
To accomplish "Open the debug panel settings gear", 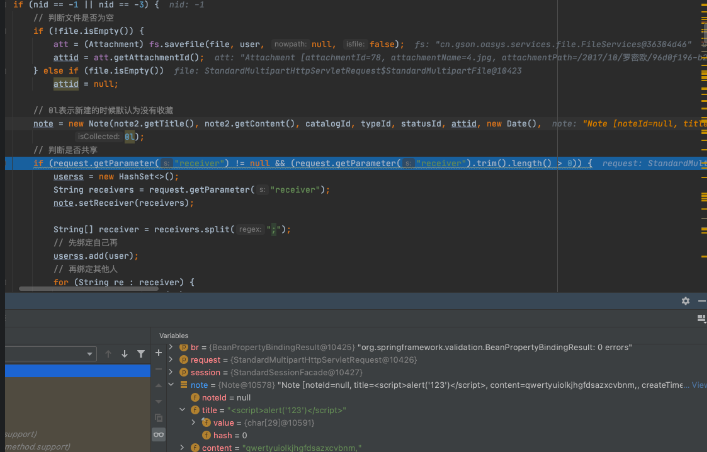I will pos(685,301).
